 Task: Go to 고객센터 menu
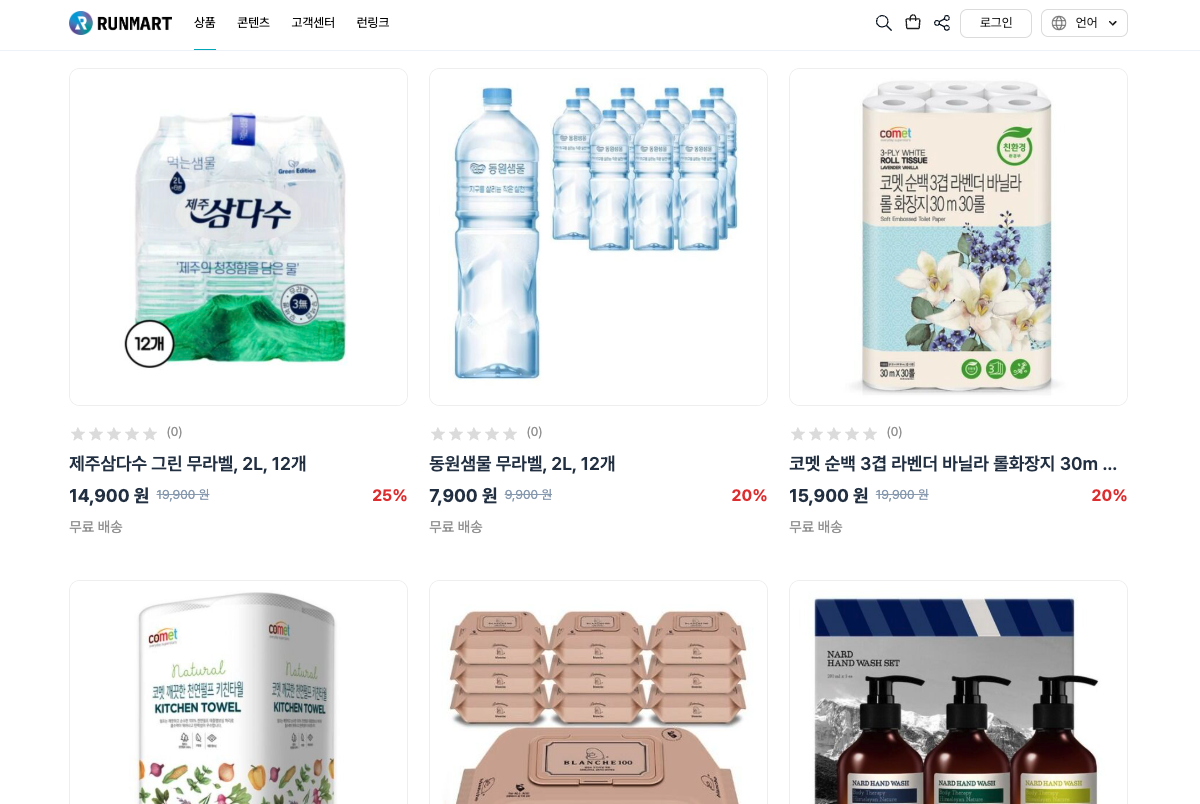click(x=313, y=23)
